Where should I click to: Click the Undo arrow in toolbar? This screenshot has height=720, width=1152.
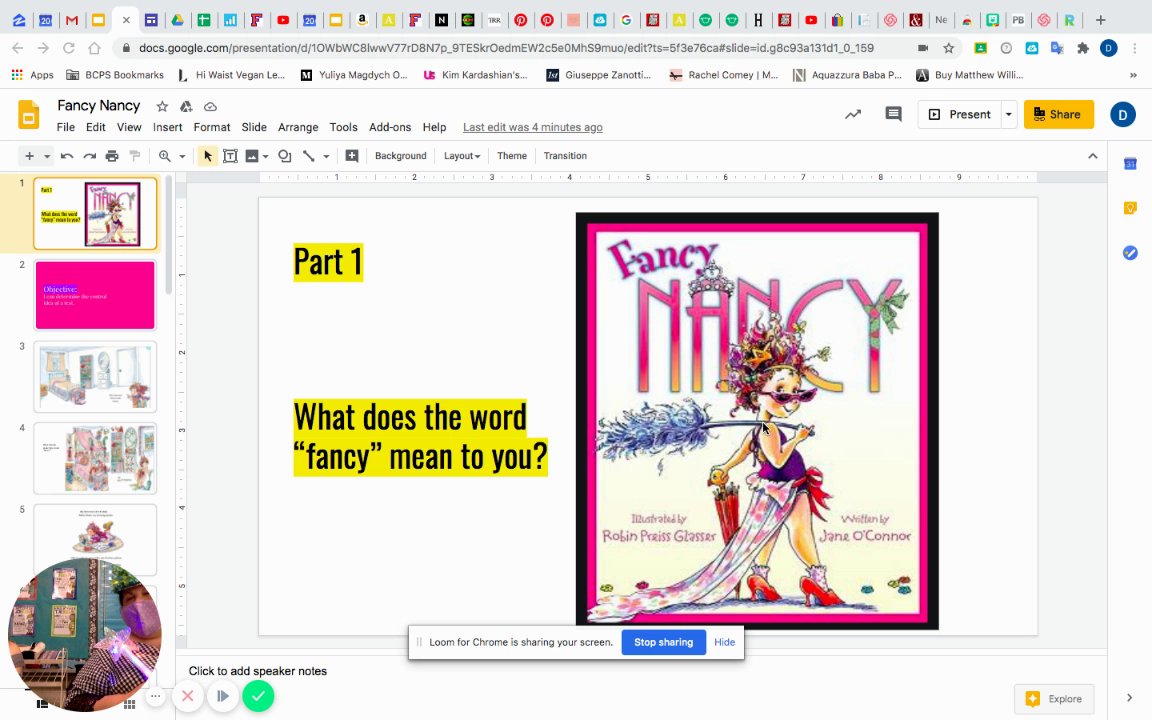click(67, 156)
